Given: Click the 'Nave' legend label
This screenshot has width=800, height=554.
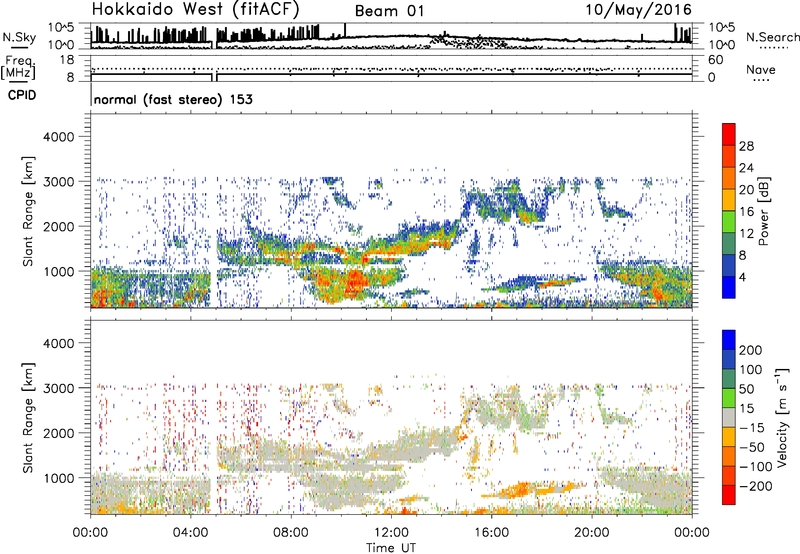Looking at the screenshot, I should pyautogui.click(x=761, y=69).
